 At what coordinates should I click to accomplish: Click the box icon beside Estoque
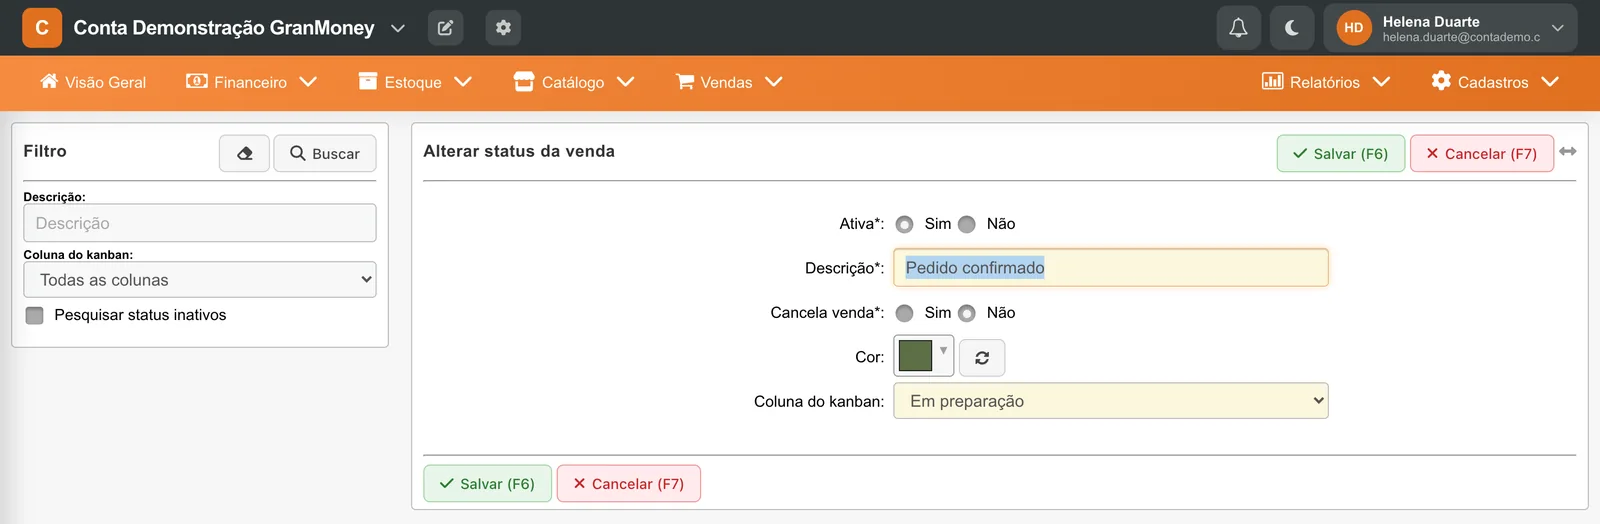point(368,81)
